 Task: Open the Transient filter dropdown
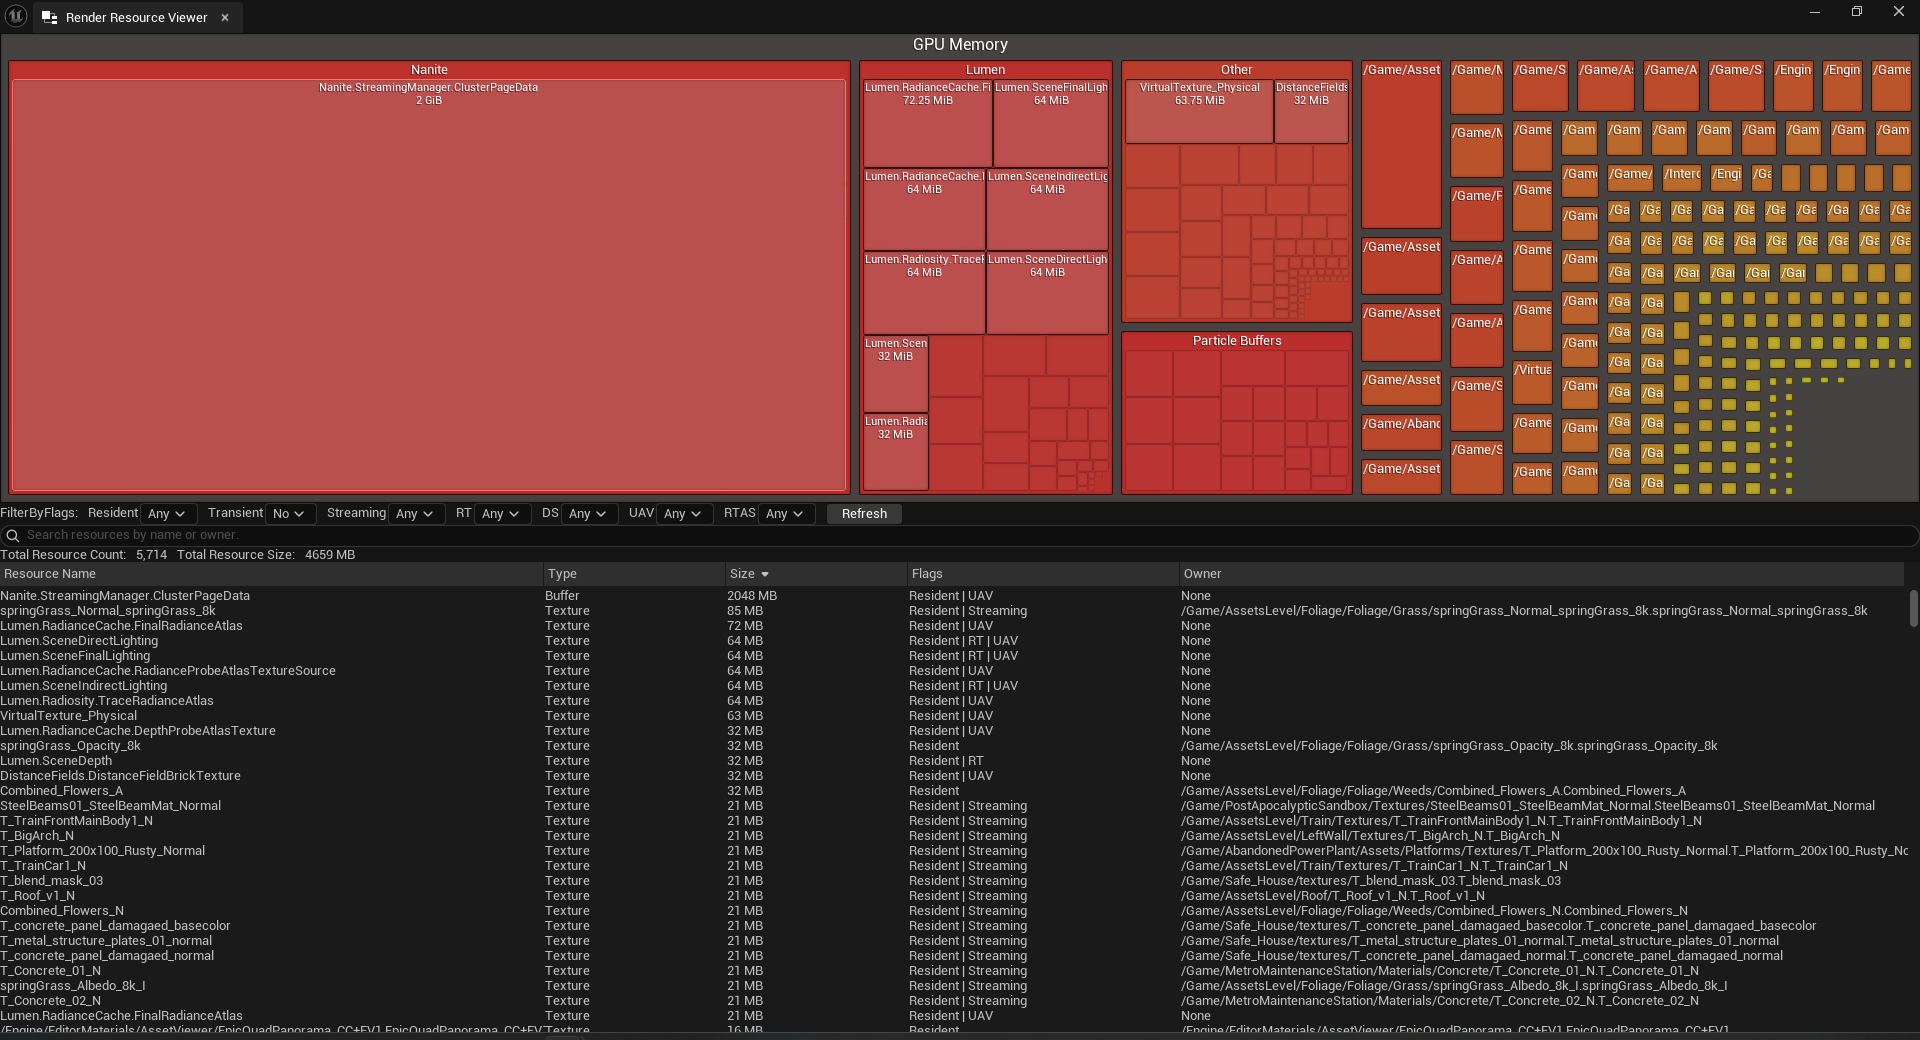click(289, 514)
